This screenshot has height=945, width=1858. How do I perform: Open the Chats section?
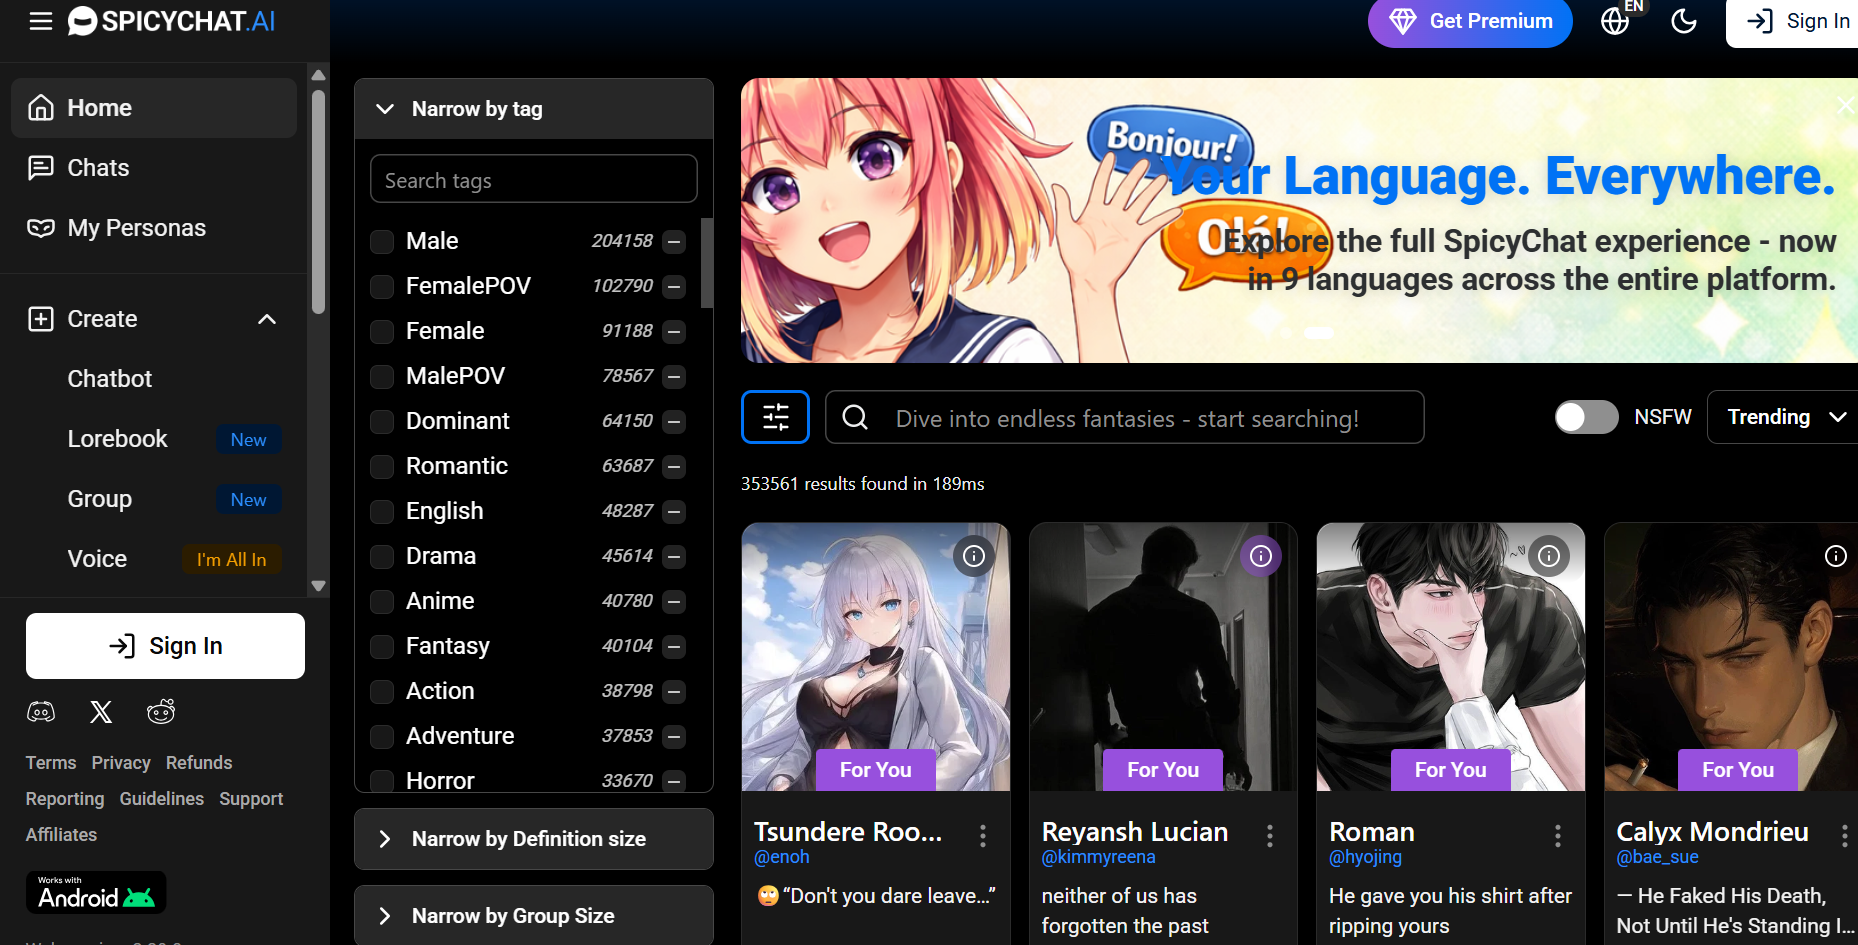(97, 167)
